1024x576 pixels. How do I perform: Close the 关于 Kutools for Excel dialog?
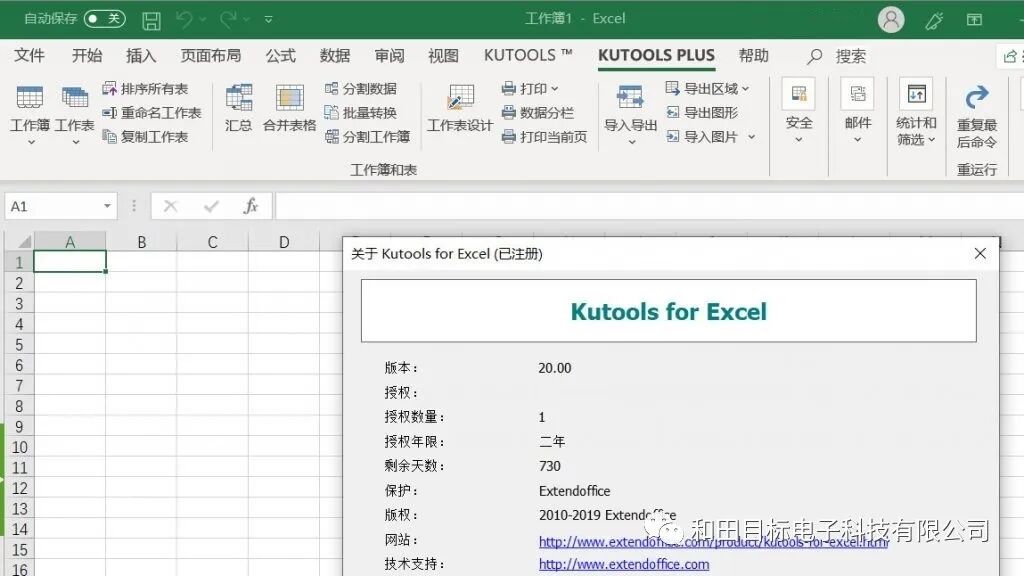pyautogui.click(x=980, y=253)
